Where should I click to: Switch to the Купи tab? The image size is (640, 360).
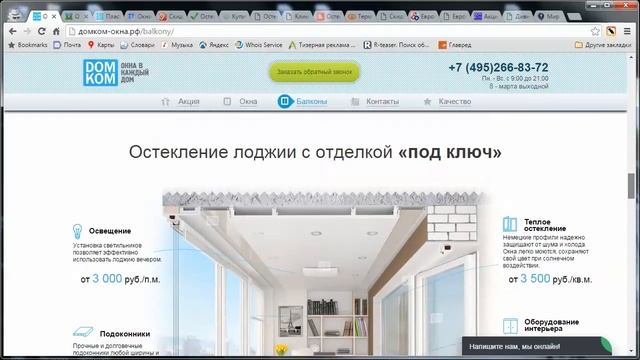click(235, 16)
